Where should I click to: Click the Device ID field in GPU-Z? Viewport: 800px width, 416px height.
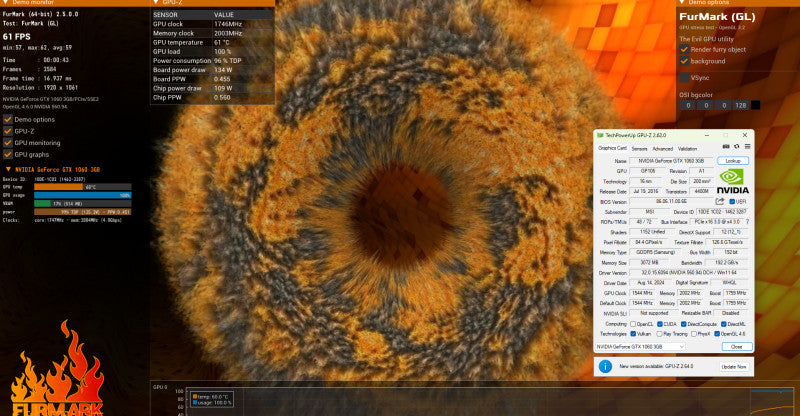pyautogui.click(x=722, y=212)
